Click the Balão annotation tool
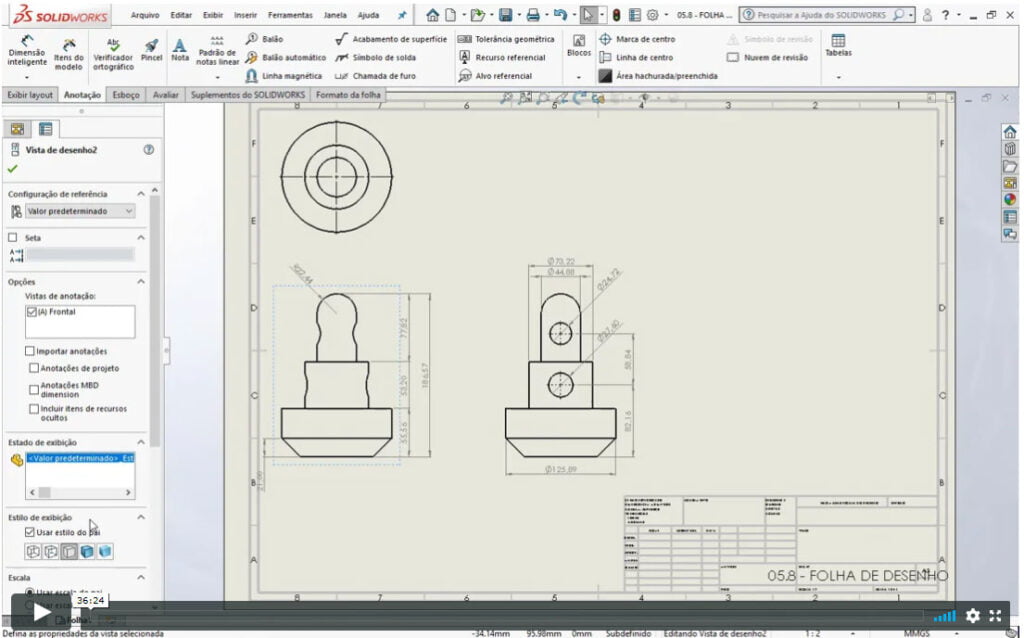 (264, 39)
